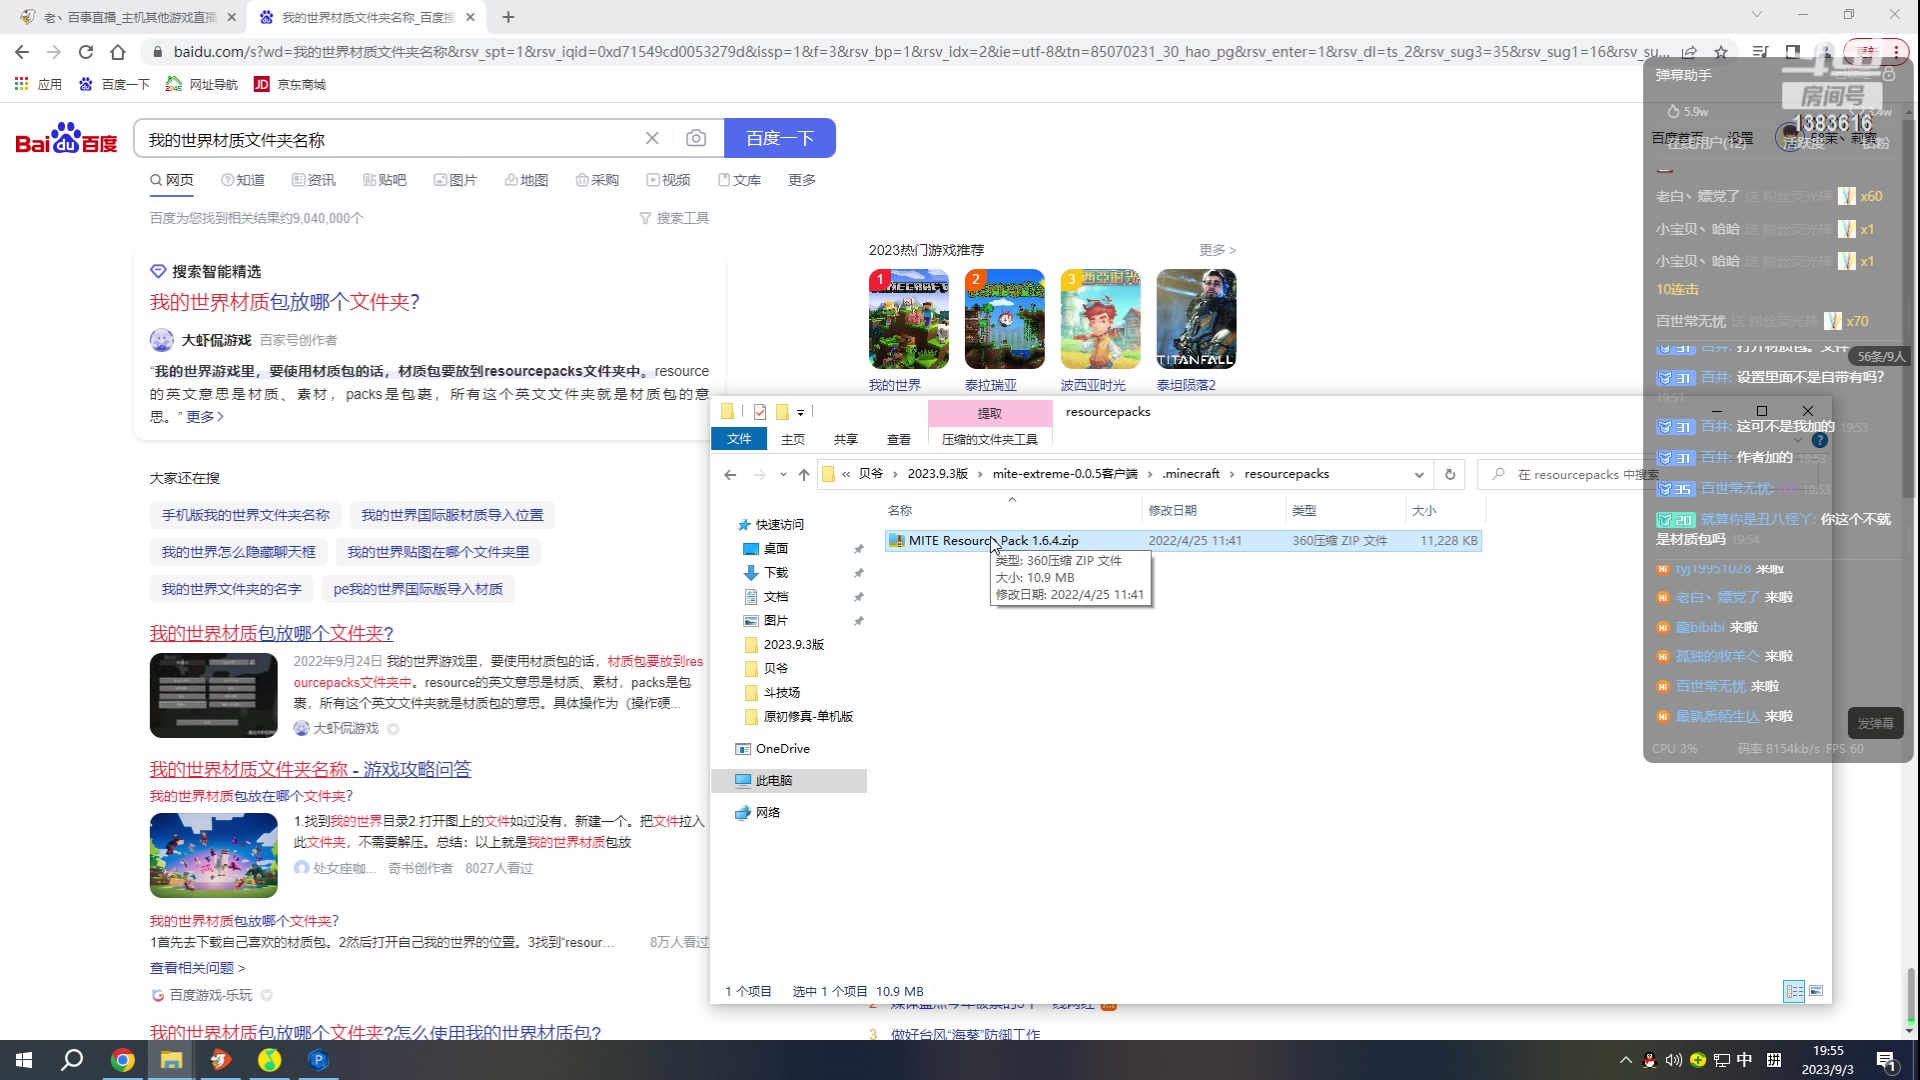Clear the Baidu search box text

652,138
